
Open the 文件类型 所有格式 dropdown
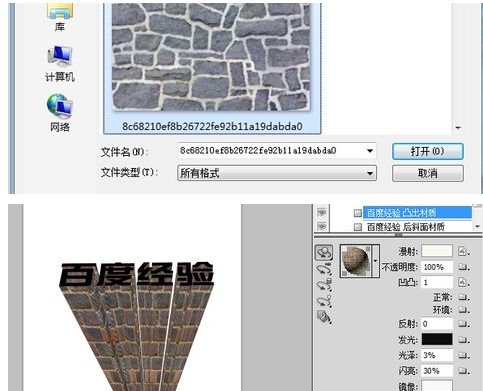pyautogui.click(x=277, y=173)
